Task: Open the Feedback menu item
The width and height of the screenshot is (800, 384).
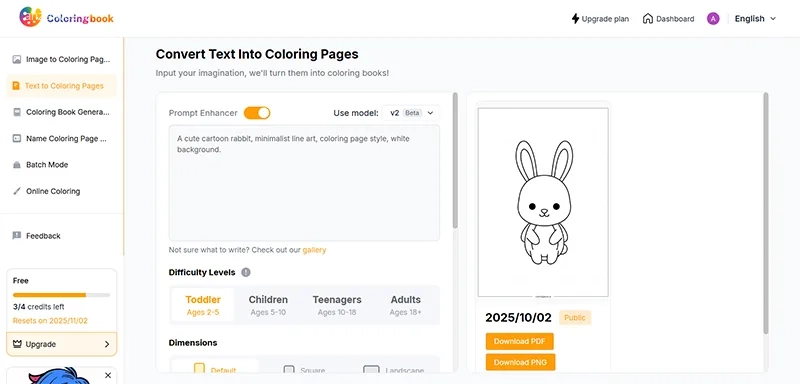Action: [62, 236]
